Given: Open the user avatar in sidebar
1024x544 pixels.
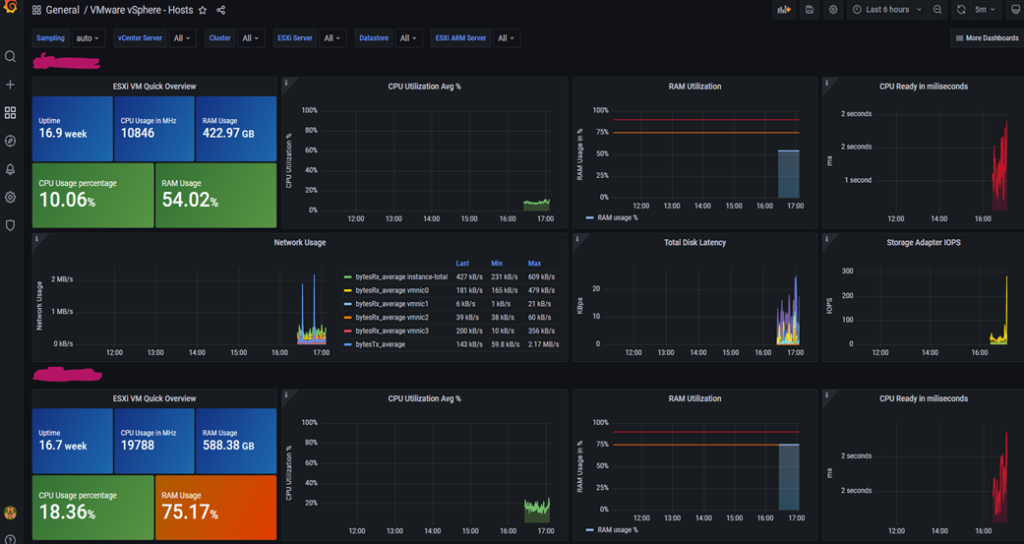Looking at the screenshot, I should [x=10, y=513].
